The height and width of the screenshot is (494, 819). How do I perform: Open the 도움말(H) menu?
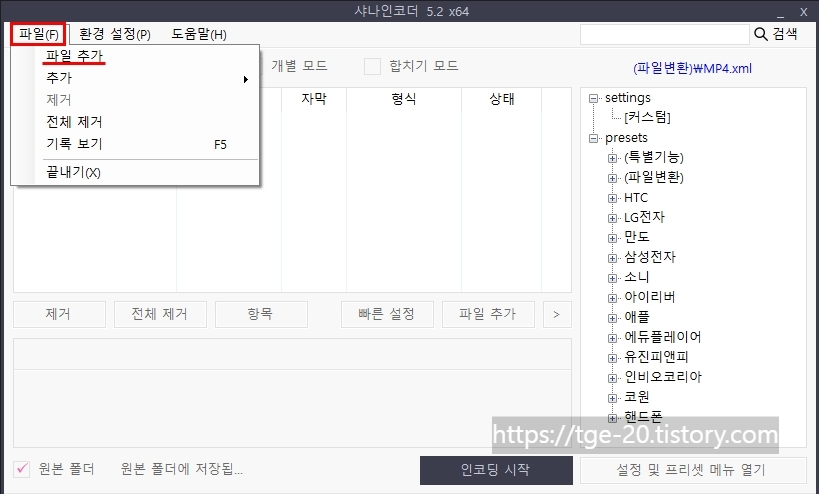[199, 34]
